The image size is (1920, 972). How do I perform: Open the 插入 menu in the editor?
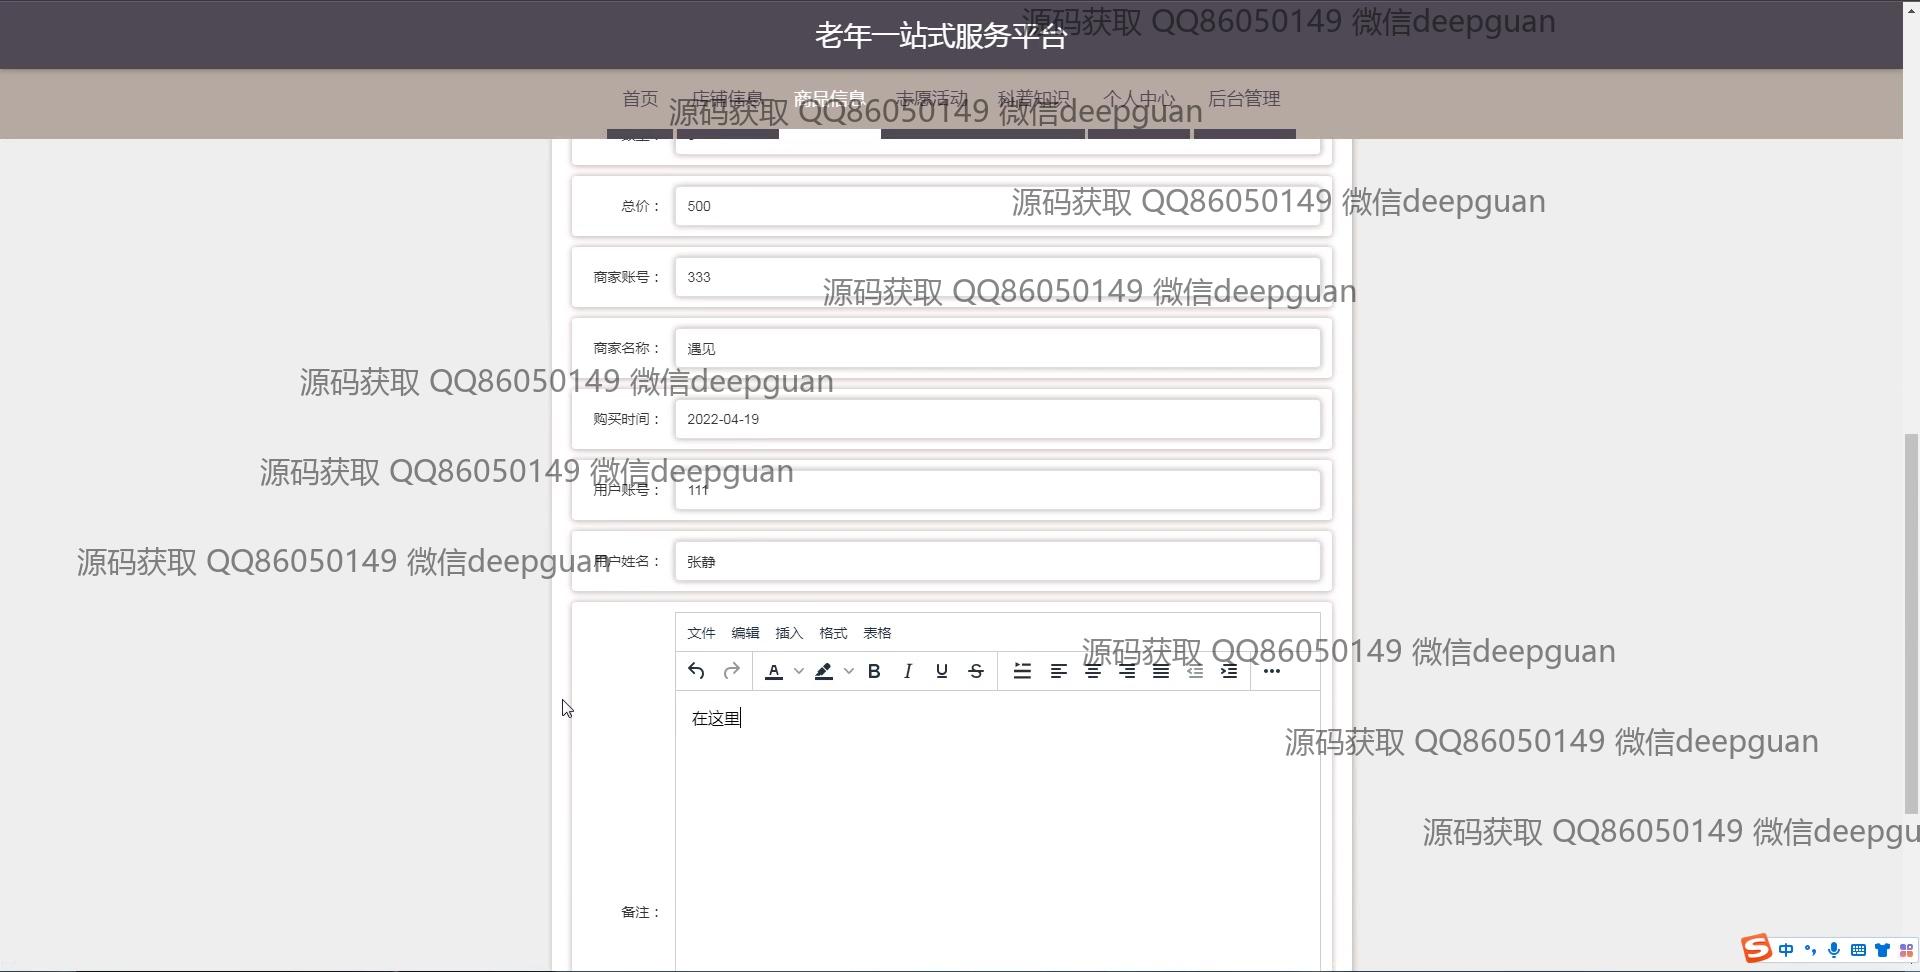click(x=789, y=633)
